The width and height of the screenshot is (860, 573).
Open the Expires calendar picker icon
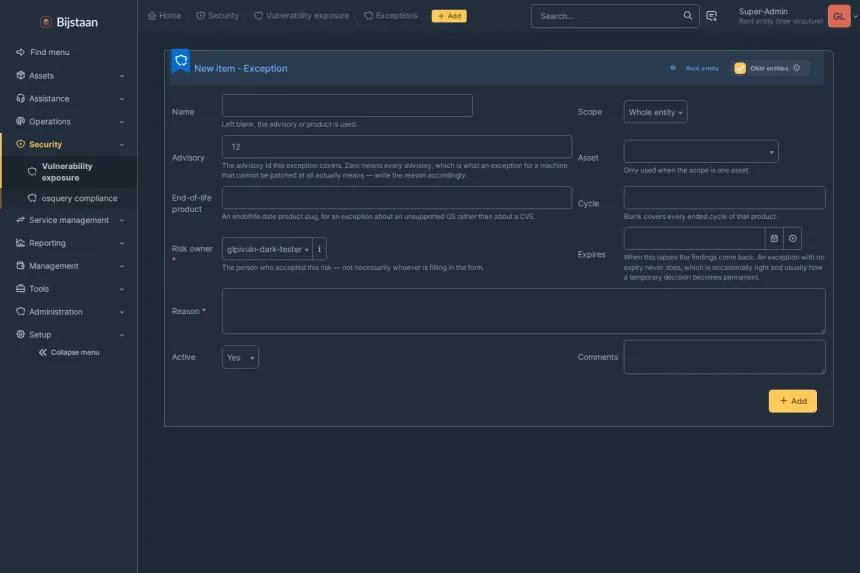tap(774, 239)
